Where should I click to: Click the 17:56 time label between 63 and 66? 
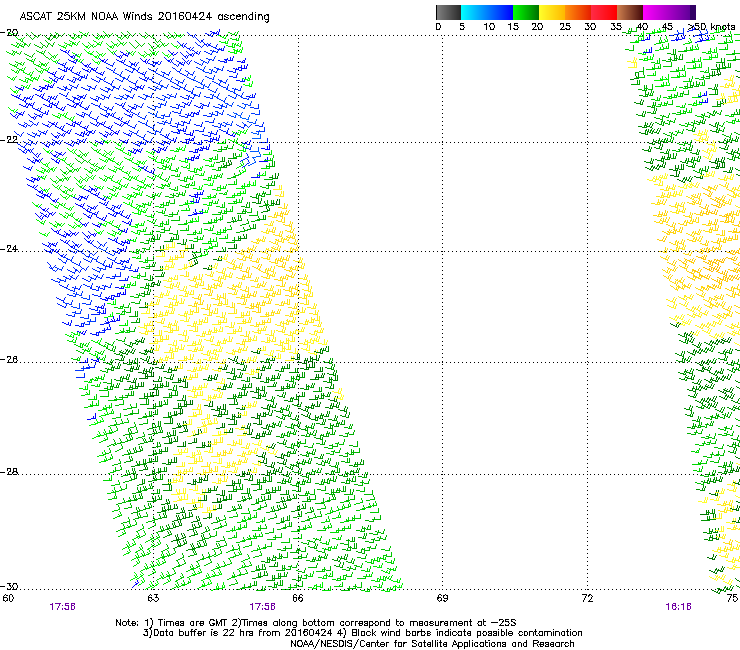262,607
